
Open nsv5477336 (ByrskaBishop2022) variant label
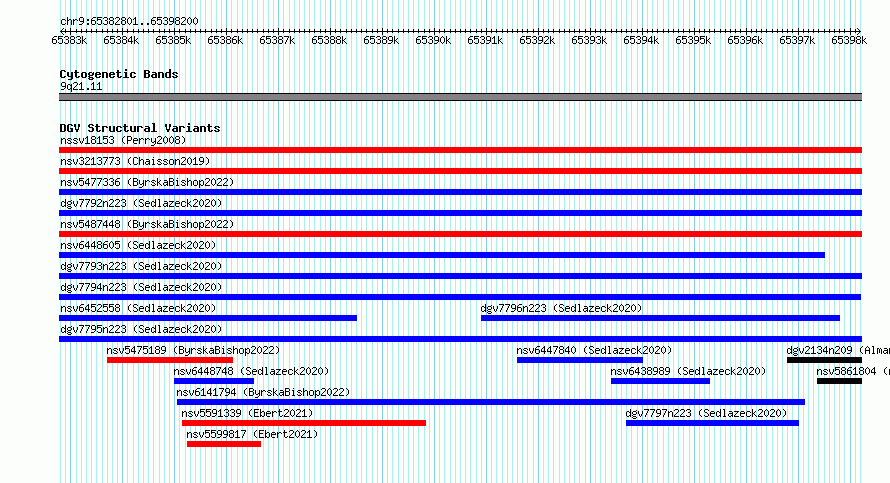coord(147,182)
